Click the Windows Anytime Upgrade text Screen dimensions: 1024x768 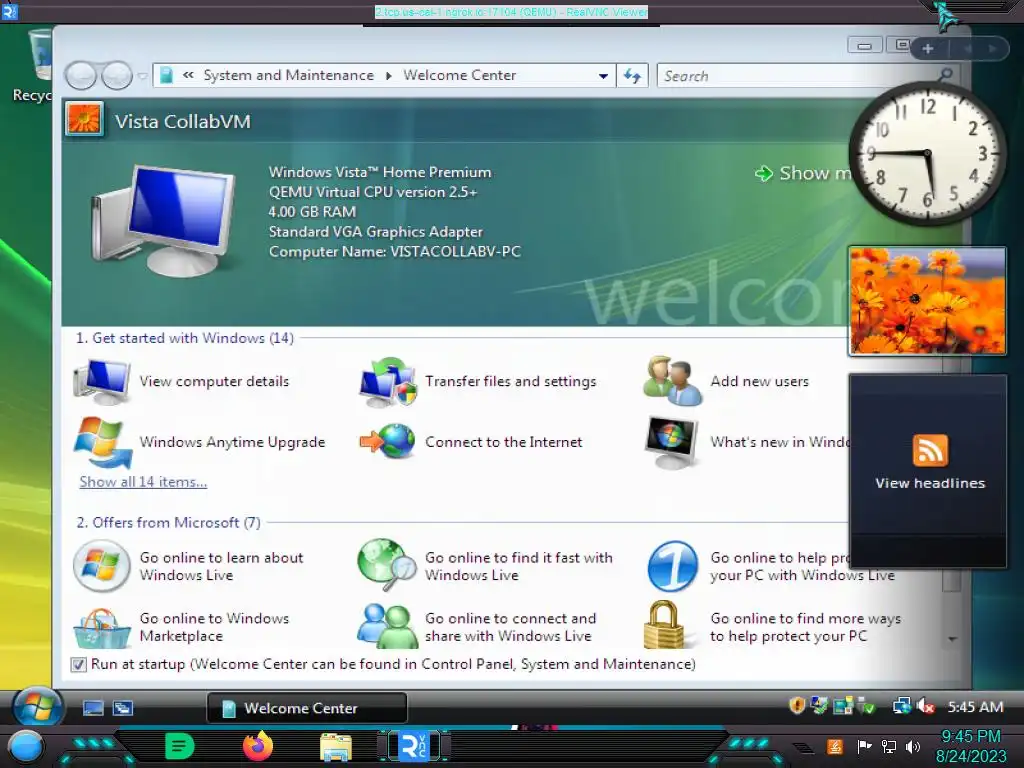coord(232,442)
